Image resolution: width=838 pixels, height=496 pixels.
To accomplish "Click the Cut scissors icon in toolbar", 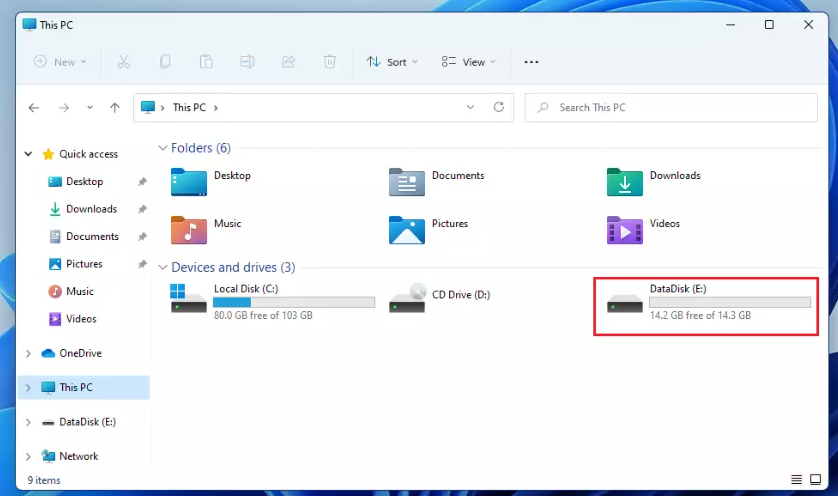I will coord(123,62).
